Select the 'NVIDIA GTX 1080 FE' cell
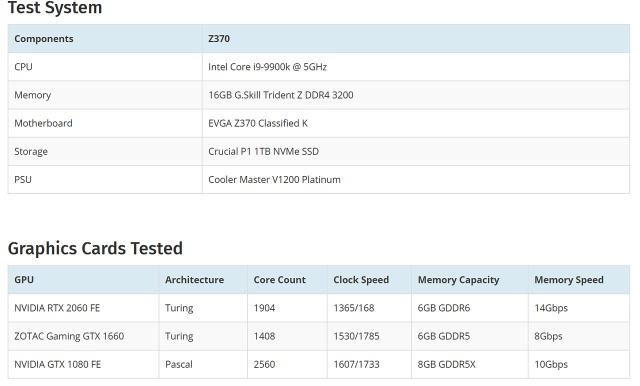640x386 pixels. point(58,364)
